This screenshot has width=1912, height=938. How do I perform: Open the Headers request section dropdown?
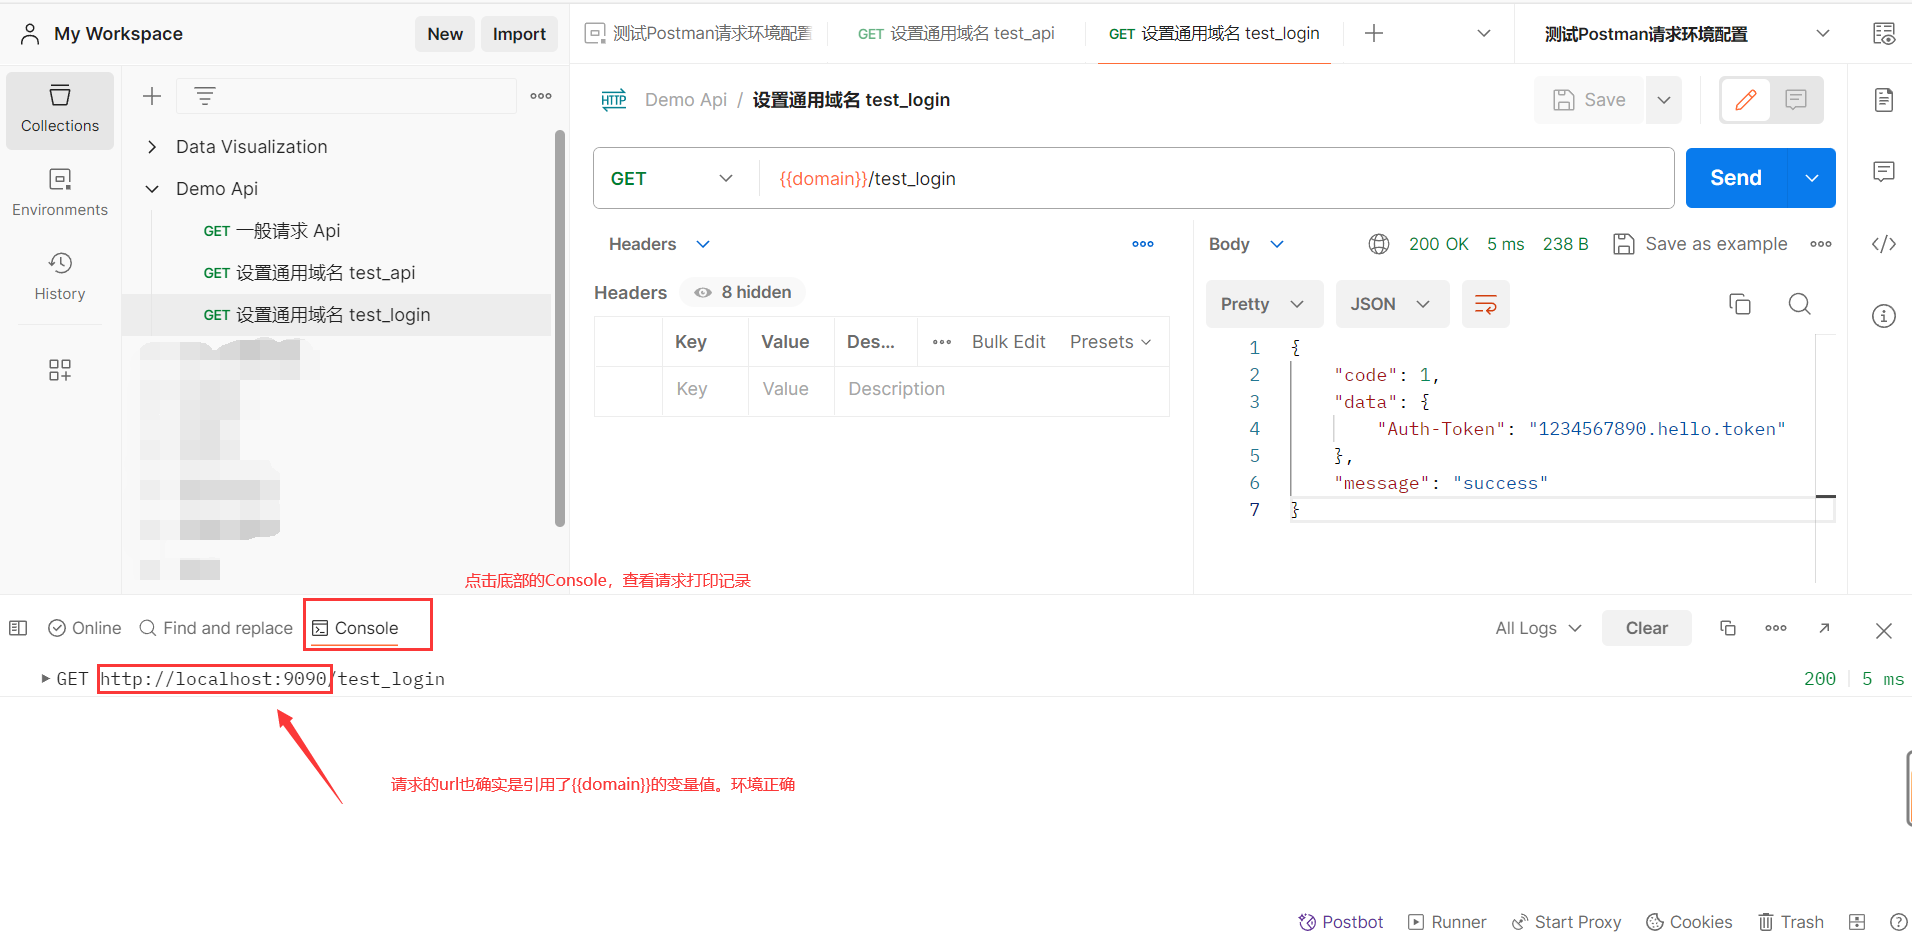(x=703, y=244)
